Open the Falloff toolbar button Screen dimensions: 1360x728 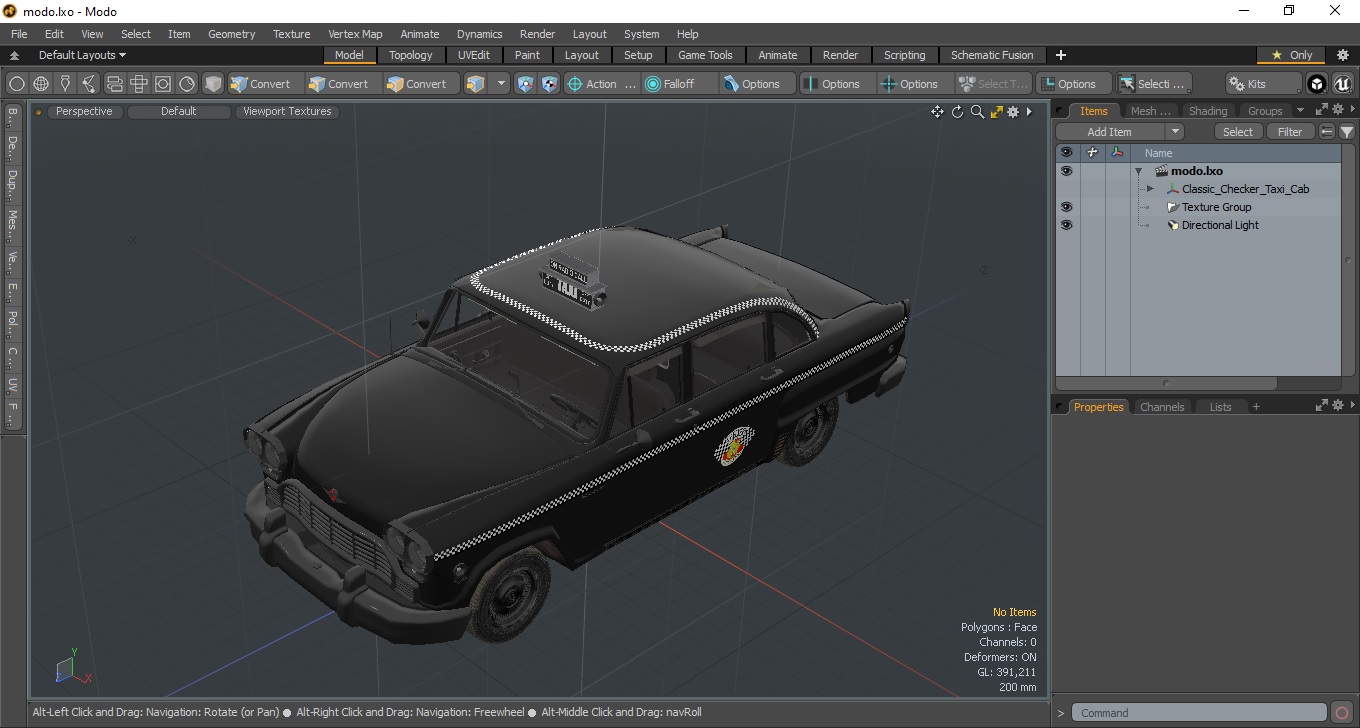(x=680, y=84)
